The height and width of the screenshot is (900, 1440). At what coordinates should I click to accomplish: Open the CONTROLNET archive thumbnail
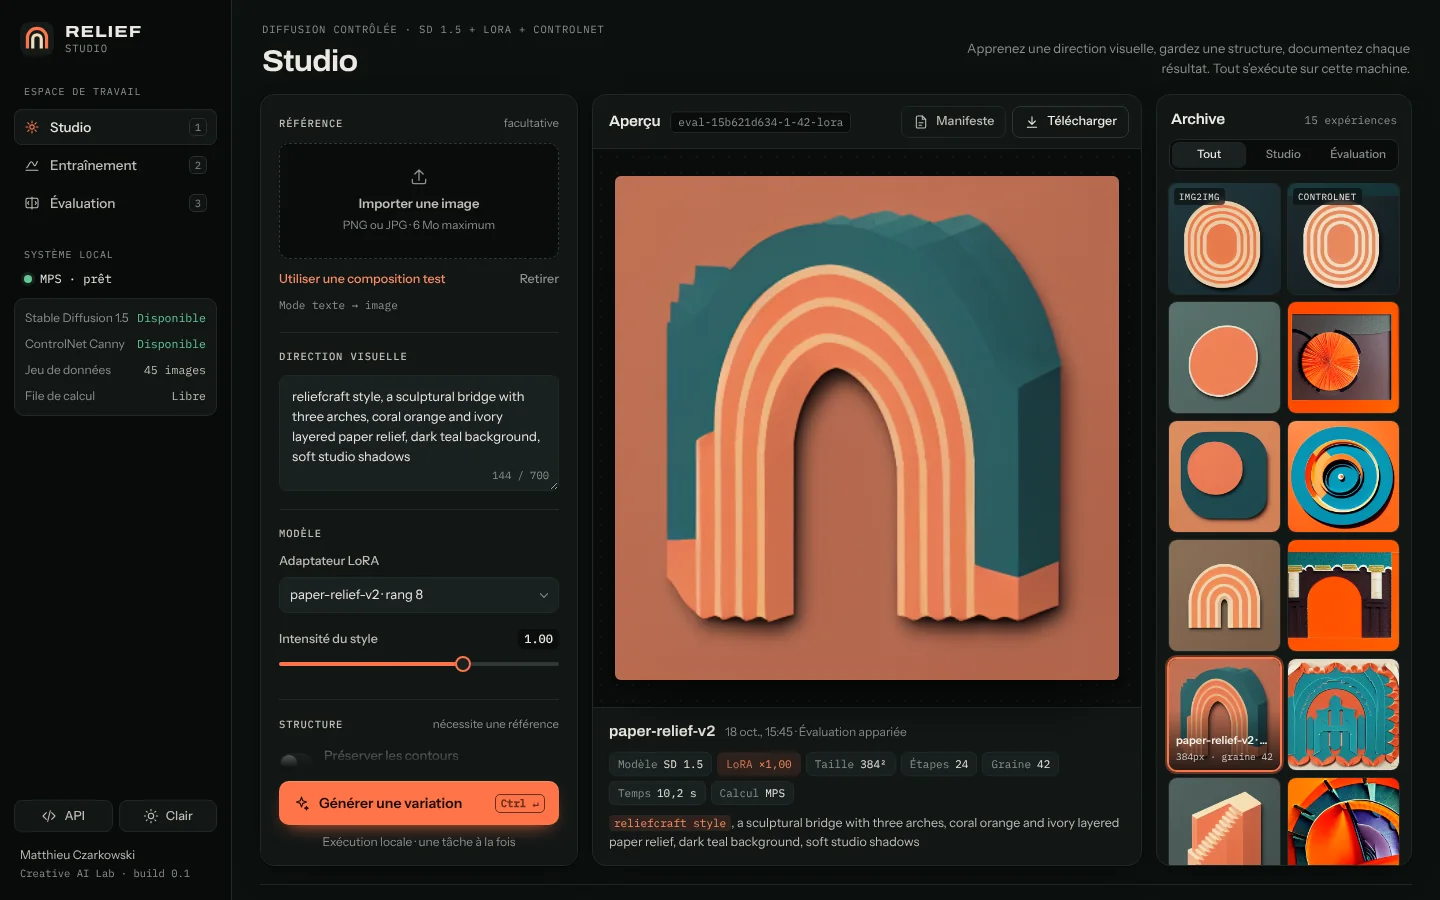click(1344, 239)
